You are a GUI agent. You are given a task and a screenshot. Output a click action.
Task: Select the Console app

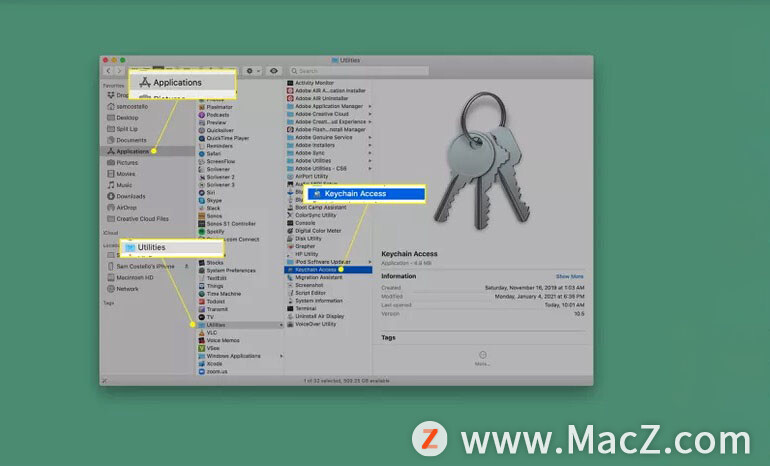click(x=304, y=223)
